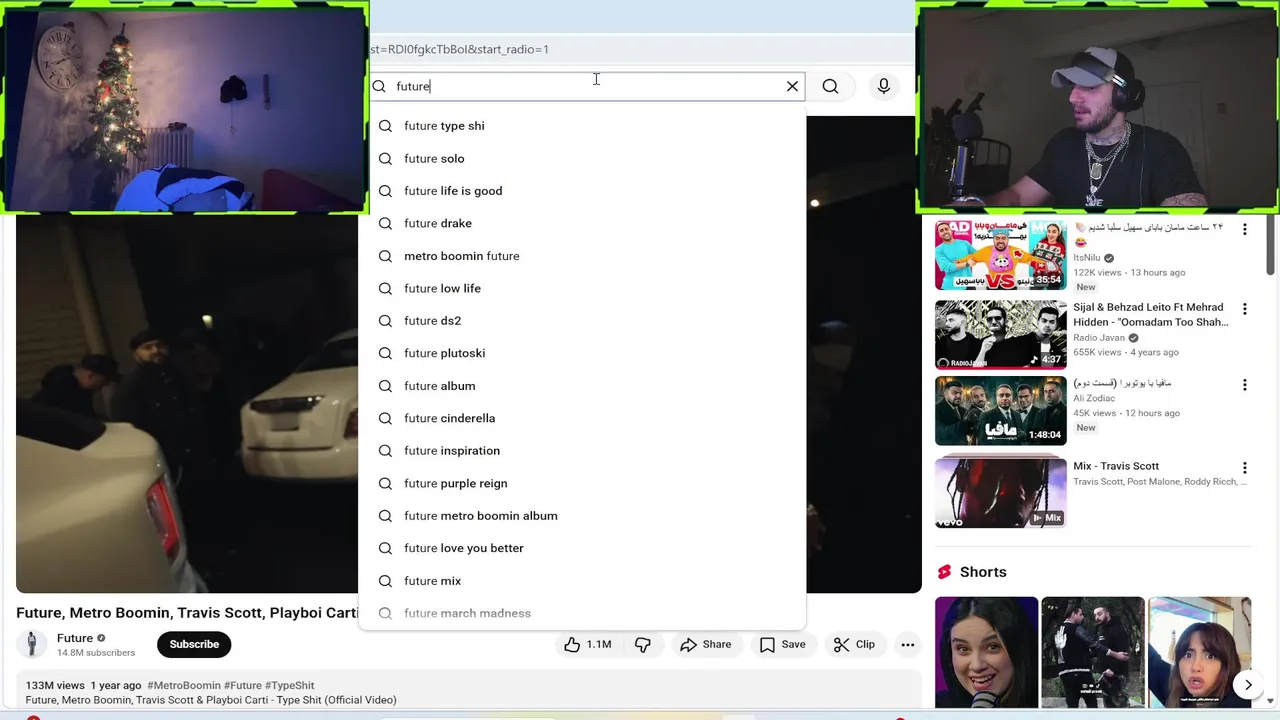This screenshot has height=720, width=1280.
Task: Start voice search with microphone icon
Action: click(883, 86)
